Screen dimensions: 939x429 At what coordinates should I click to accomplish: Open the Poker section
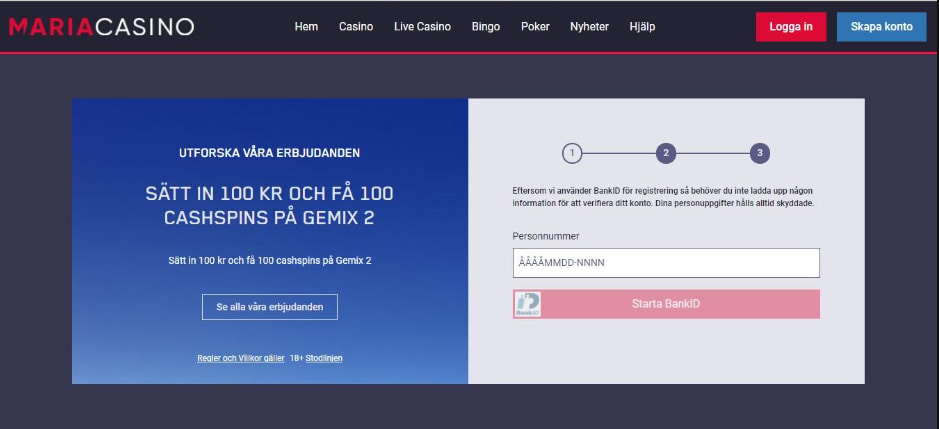(x=535, y=27)
